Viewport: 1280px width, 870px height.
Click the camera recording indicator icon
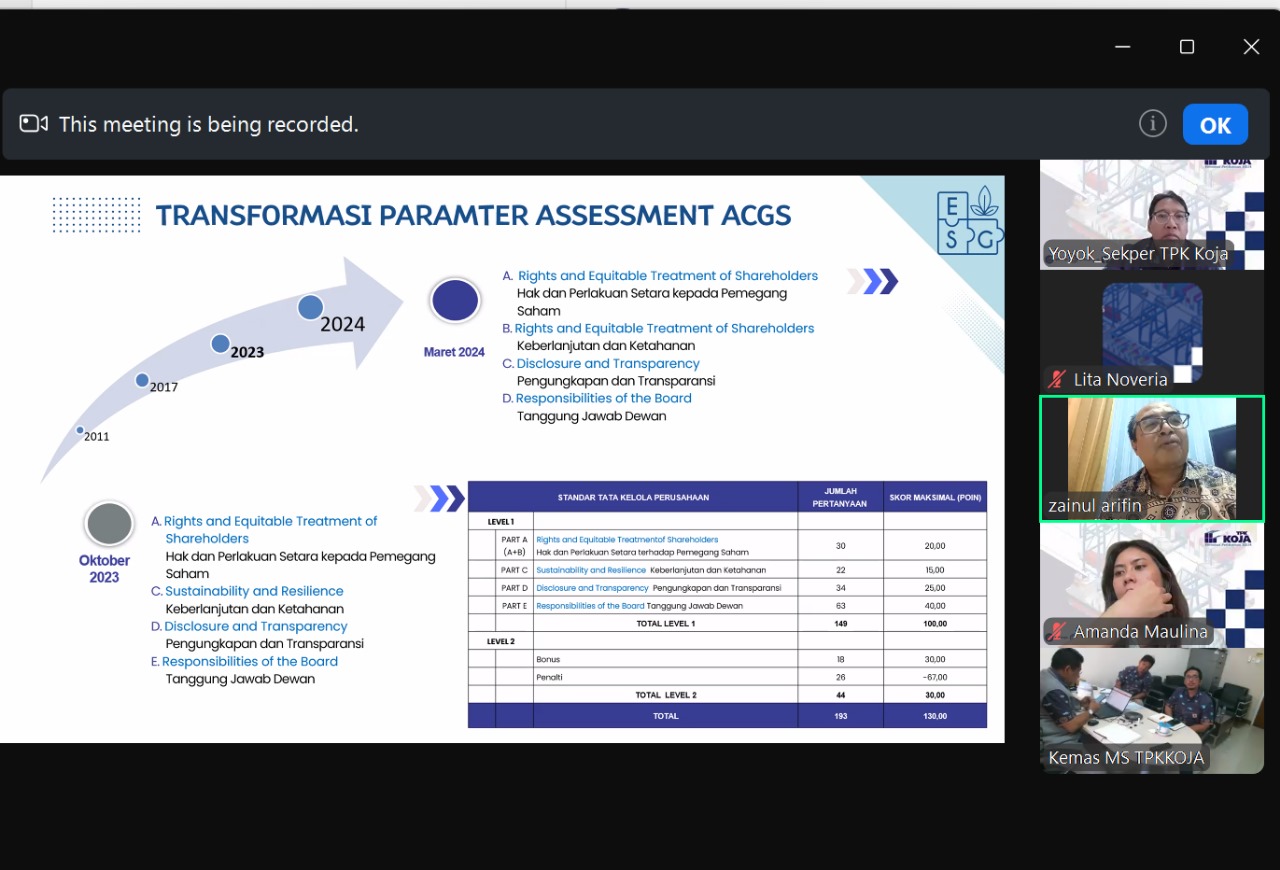(x=34, y=124)
